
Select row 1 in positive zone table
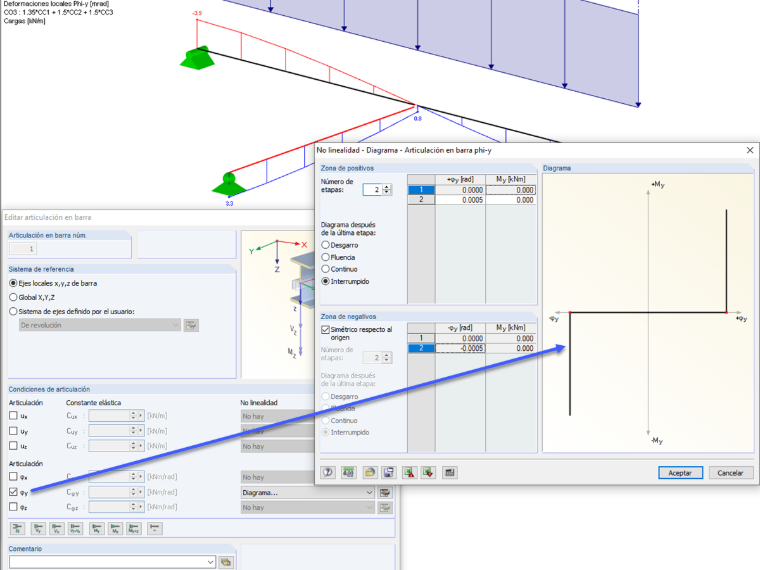[x=421, y=190]
